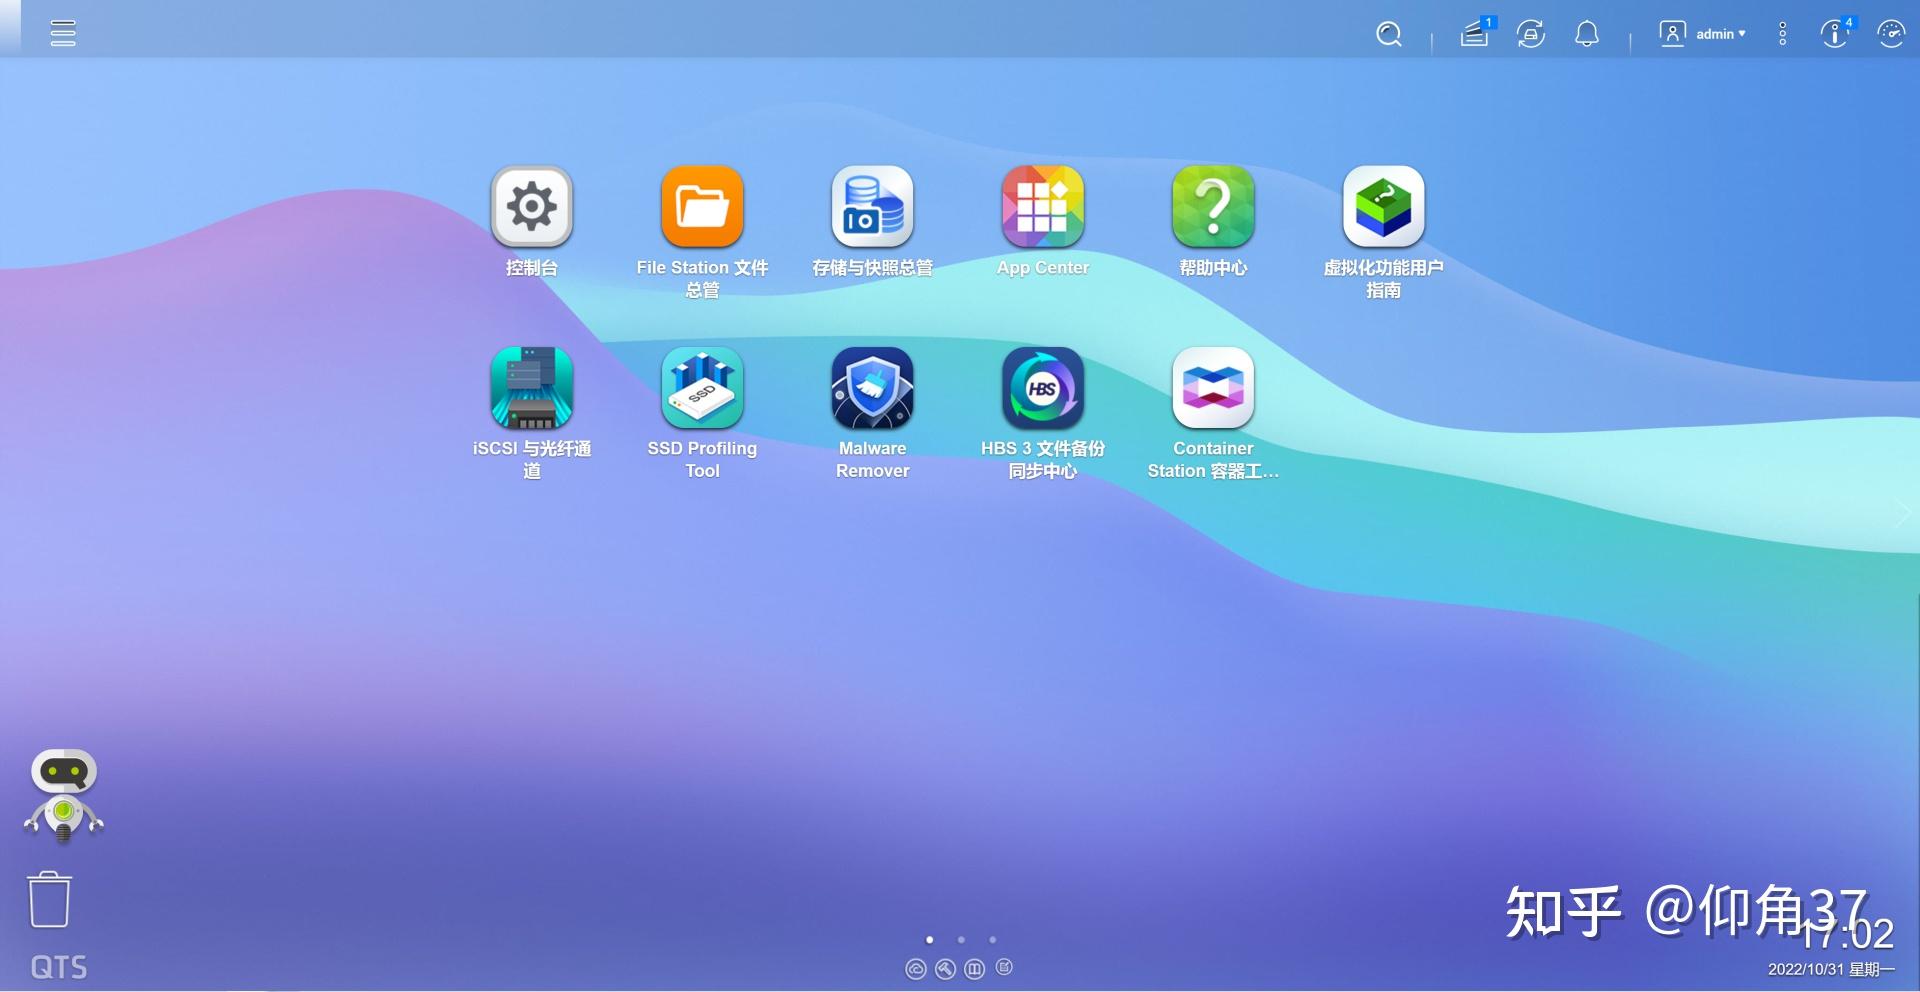Launch App Center

tap(1043, 206)
